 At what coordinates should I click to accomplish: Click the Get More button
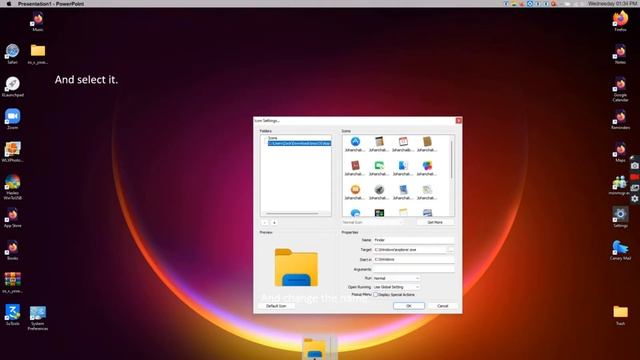click(435, 222)
